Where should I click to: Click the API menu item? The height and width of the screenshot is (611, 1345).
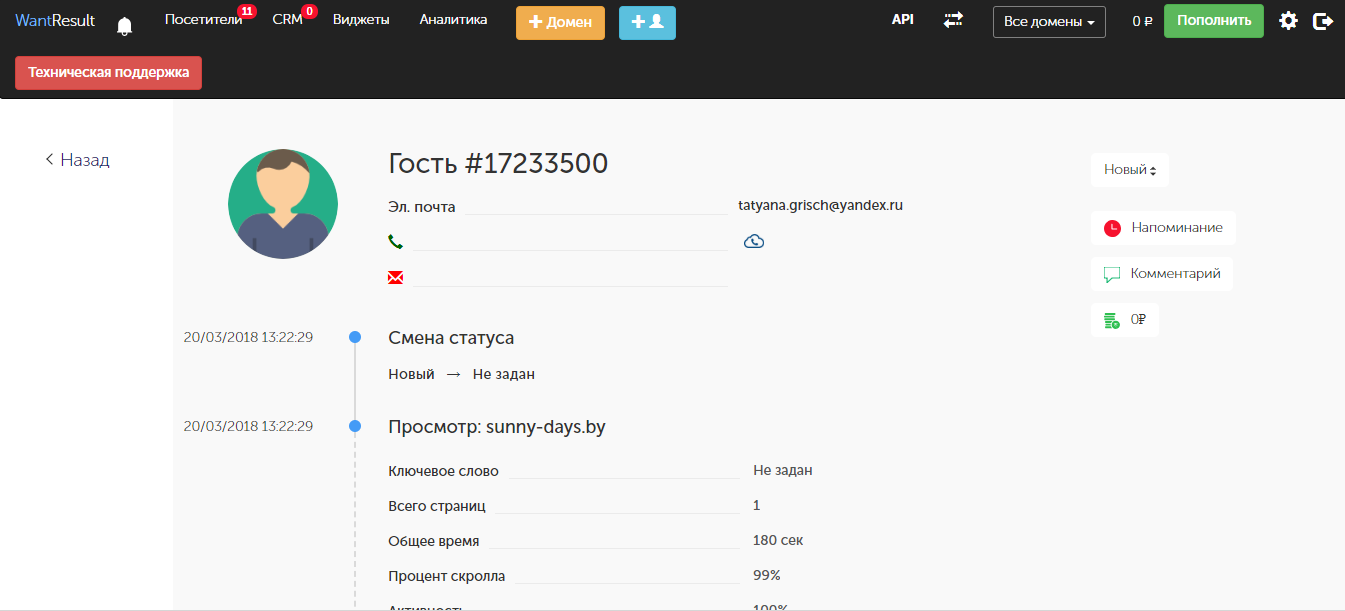coord(903,19)
